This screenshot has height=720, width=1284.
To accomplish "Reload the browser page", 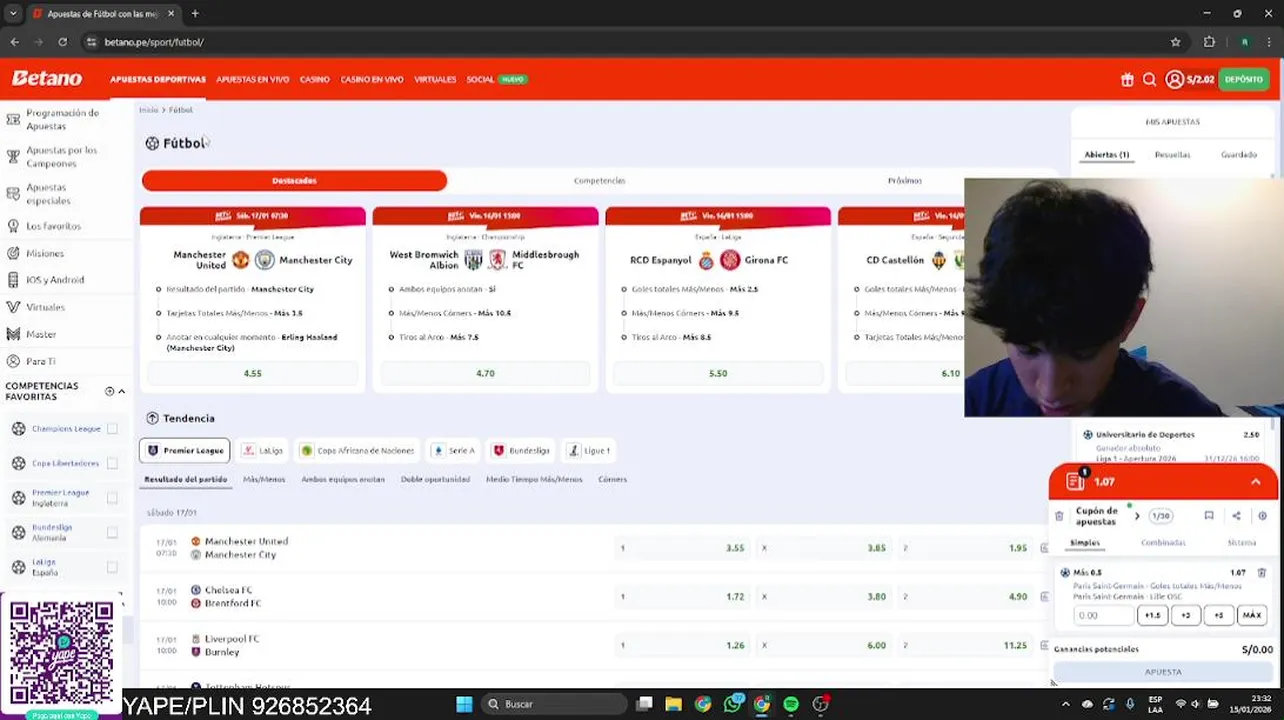I will [x=62, y=42].
